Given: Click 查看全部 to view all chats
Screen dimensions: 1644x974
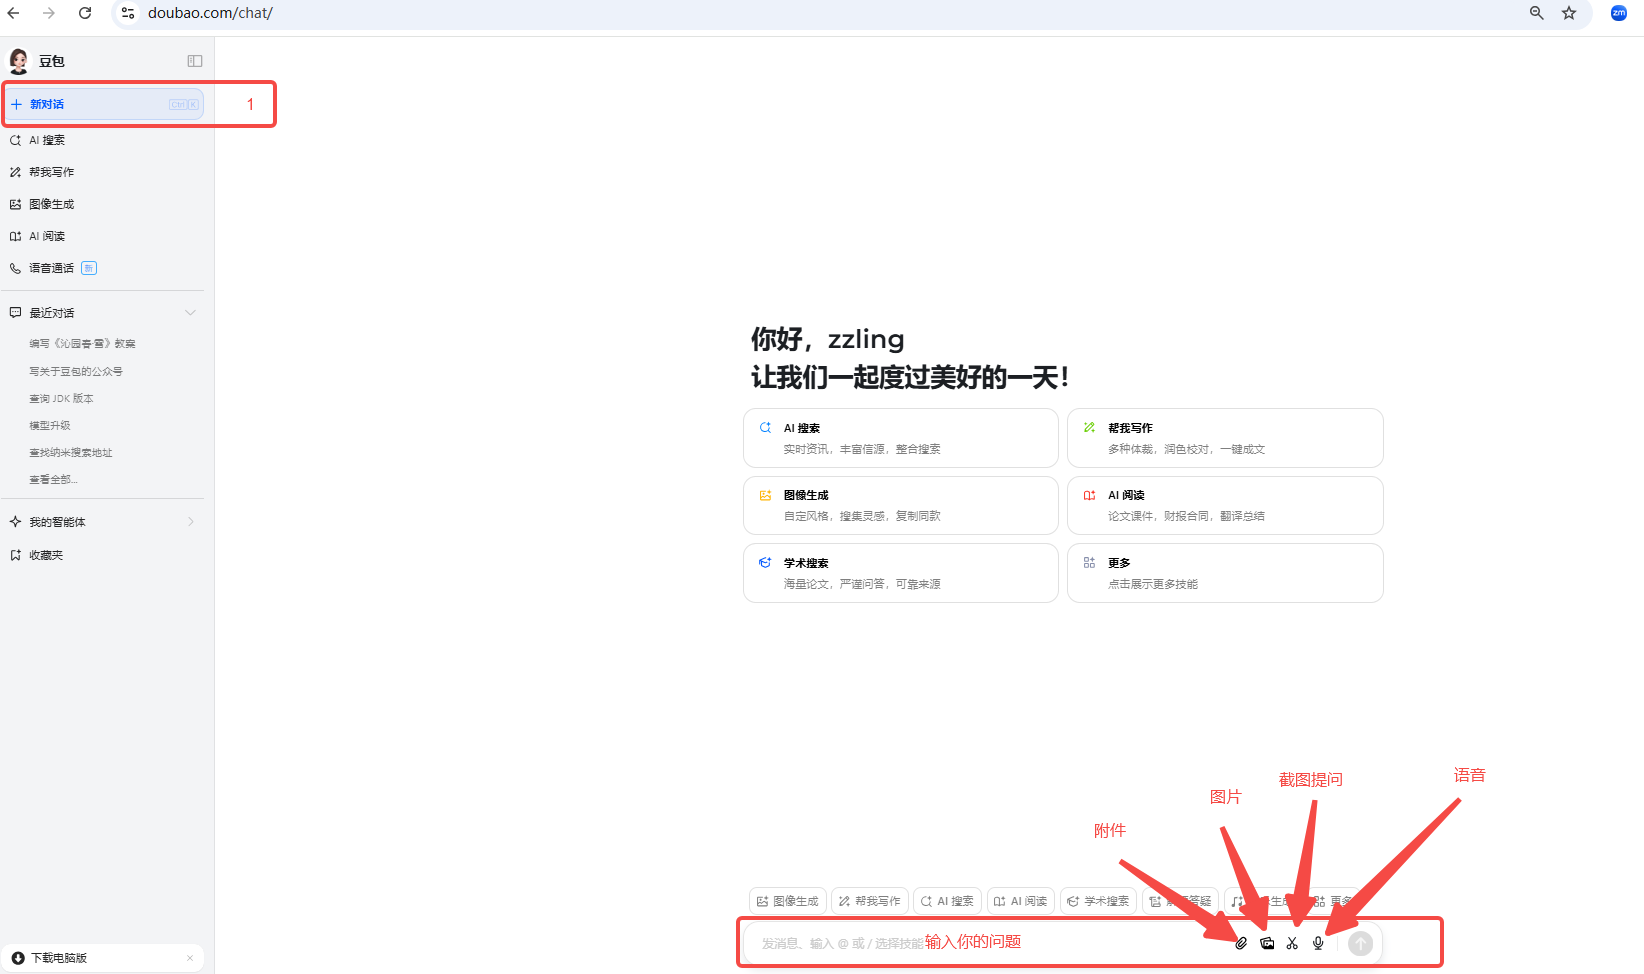Looking at the screenshot, I should pyautogui.click(x=53, y=479).
